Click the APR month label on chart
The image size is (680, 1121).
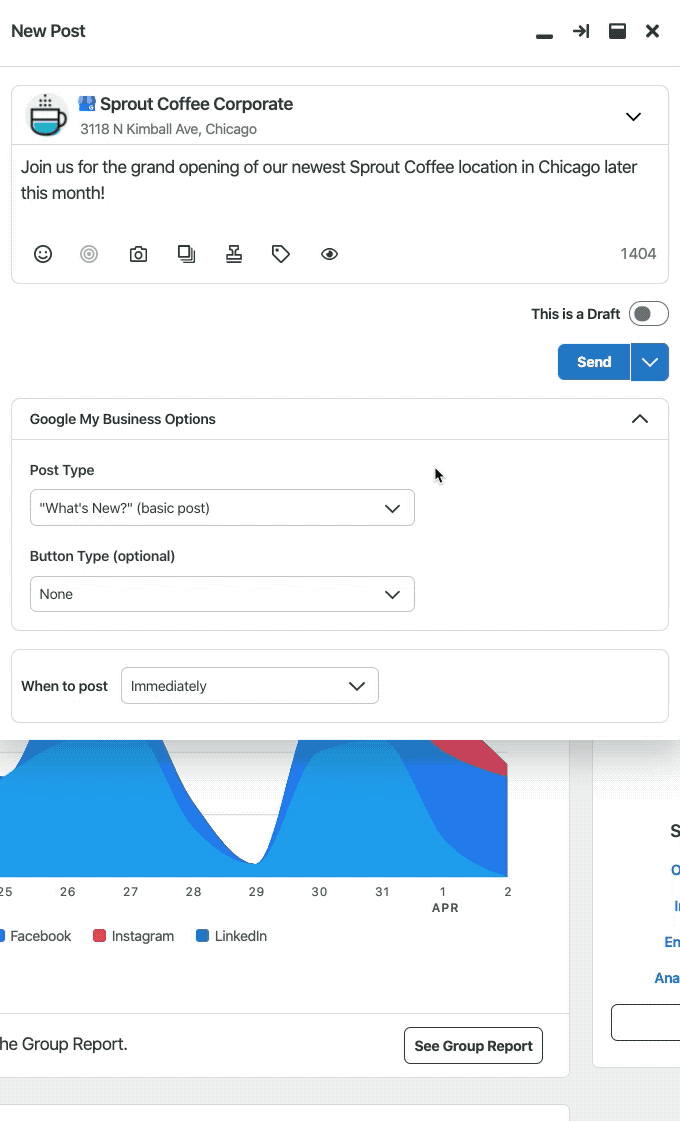[445, 908]
